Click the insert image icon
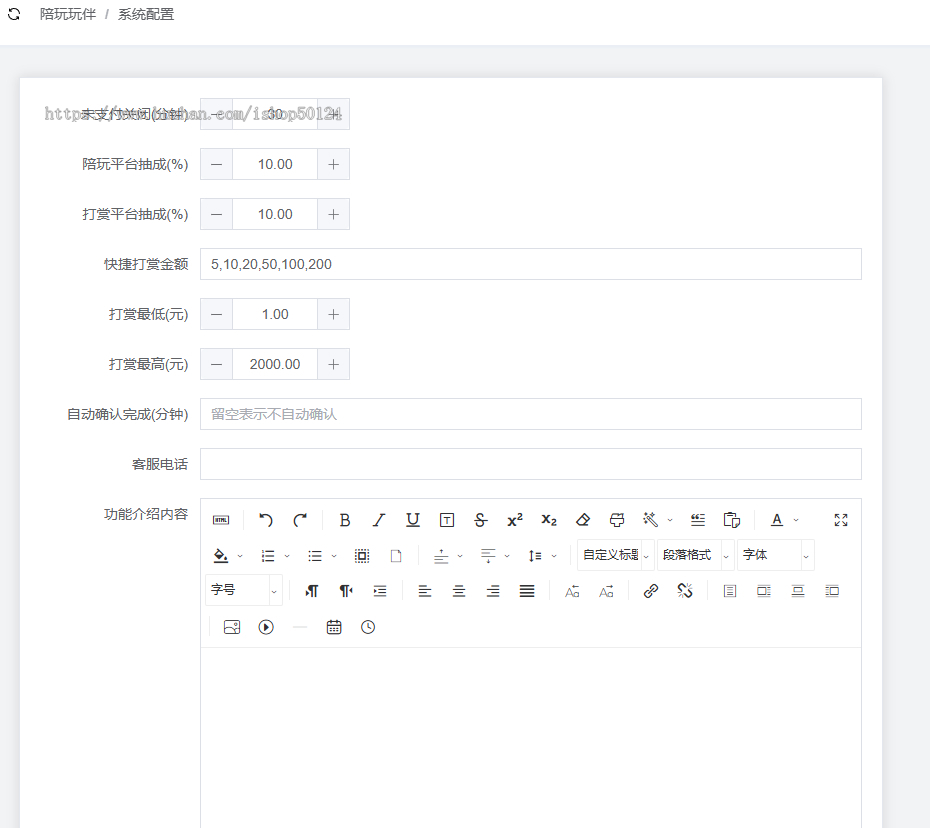Screen dimensions: 930x828 [x=232, y=627]
